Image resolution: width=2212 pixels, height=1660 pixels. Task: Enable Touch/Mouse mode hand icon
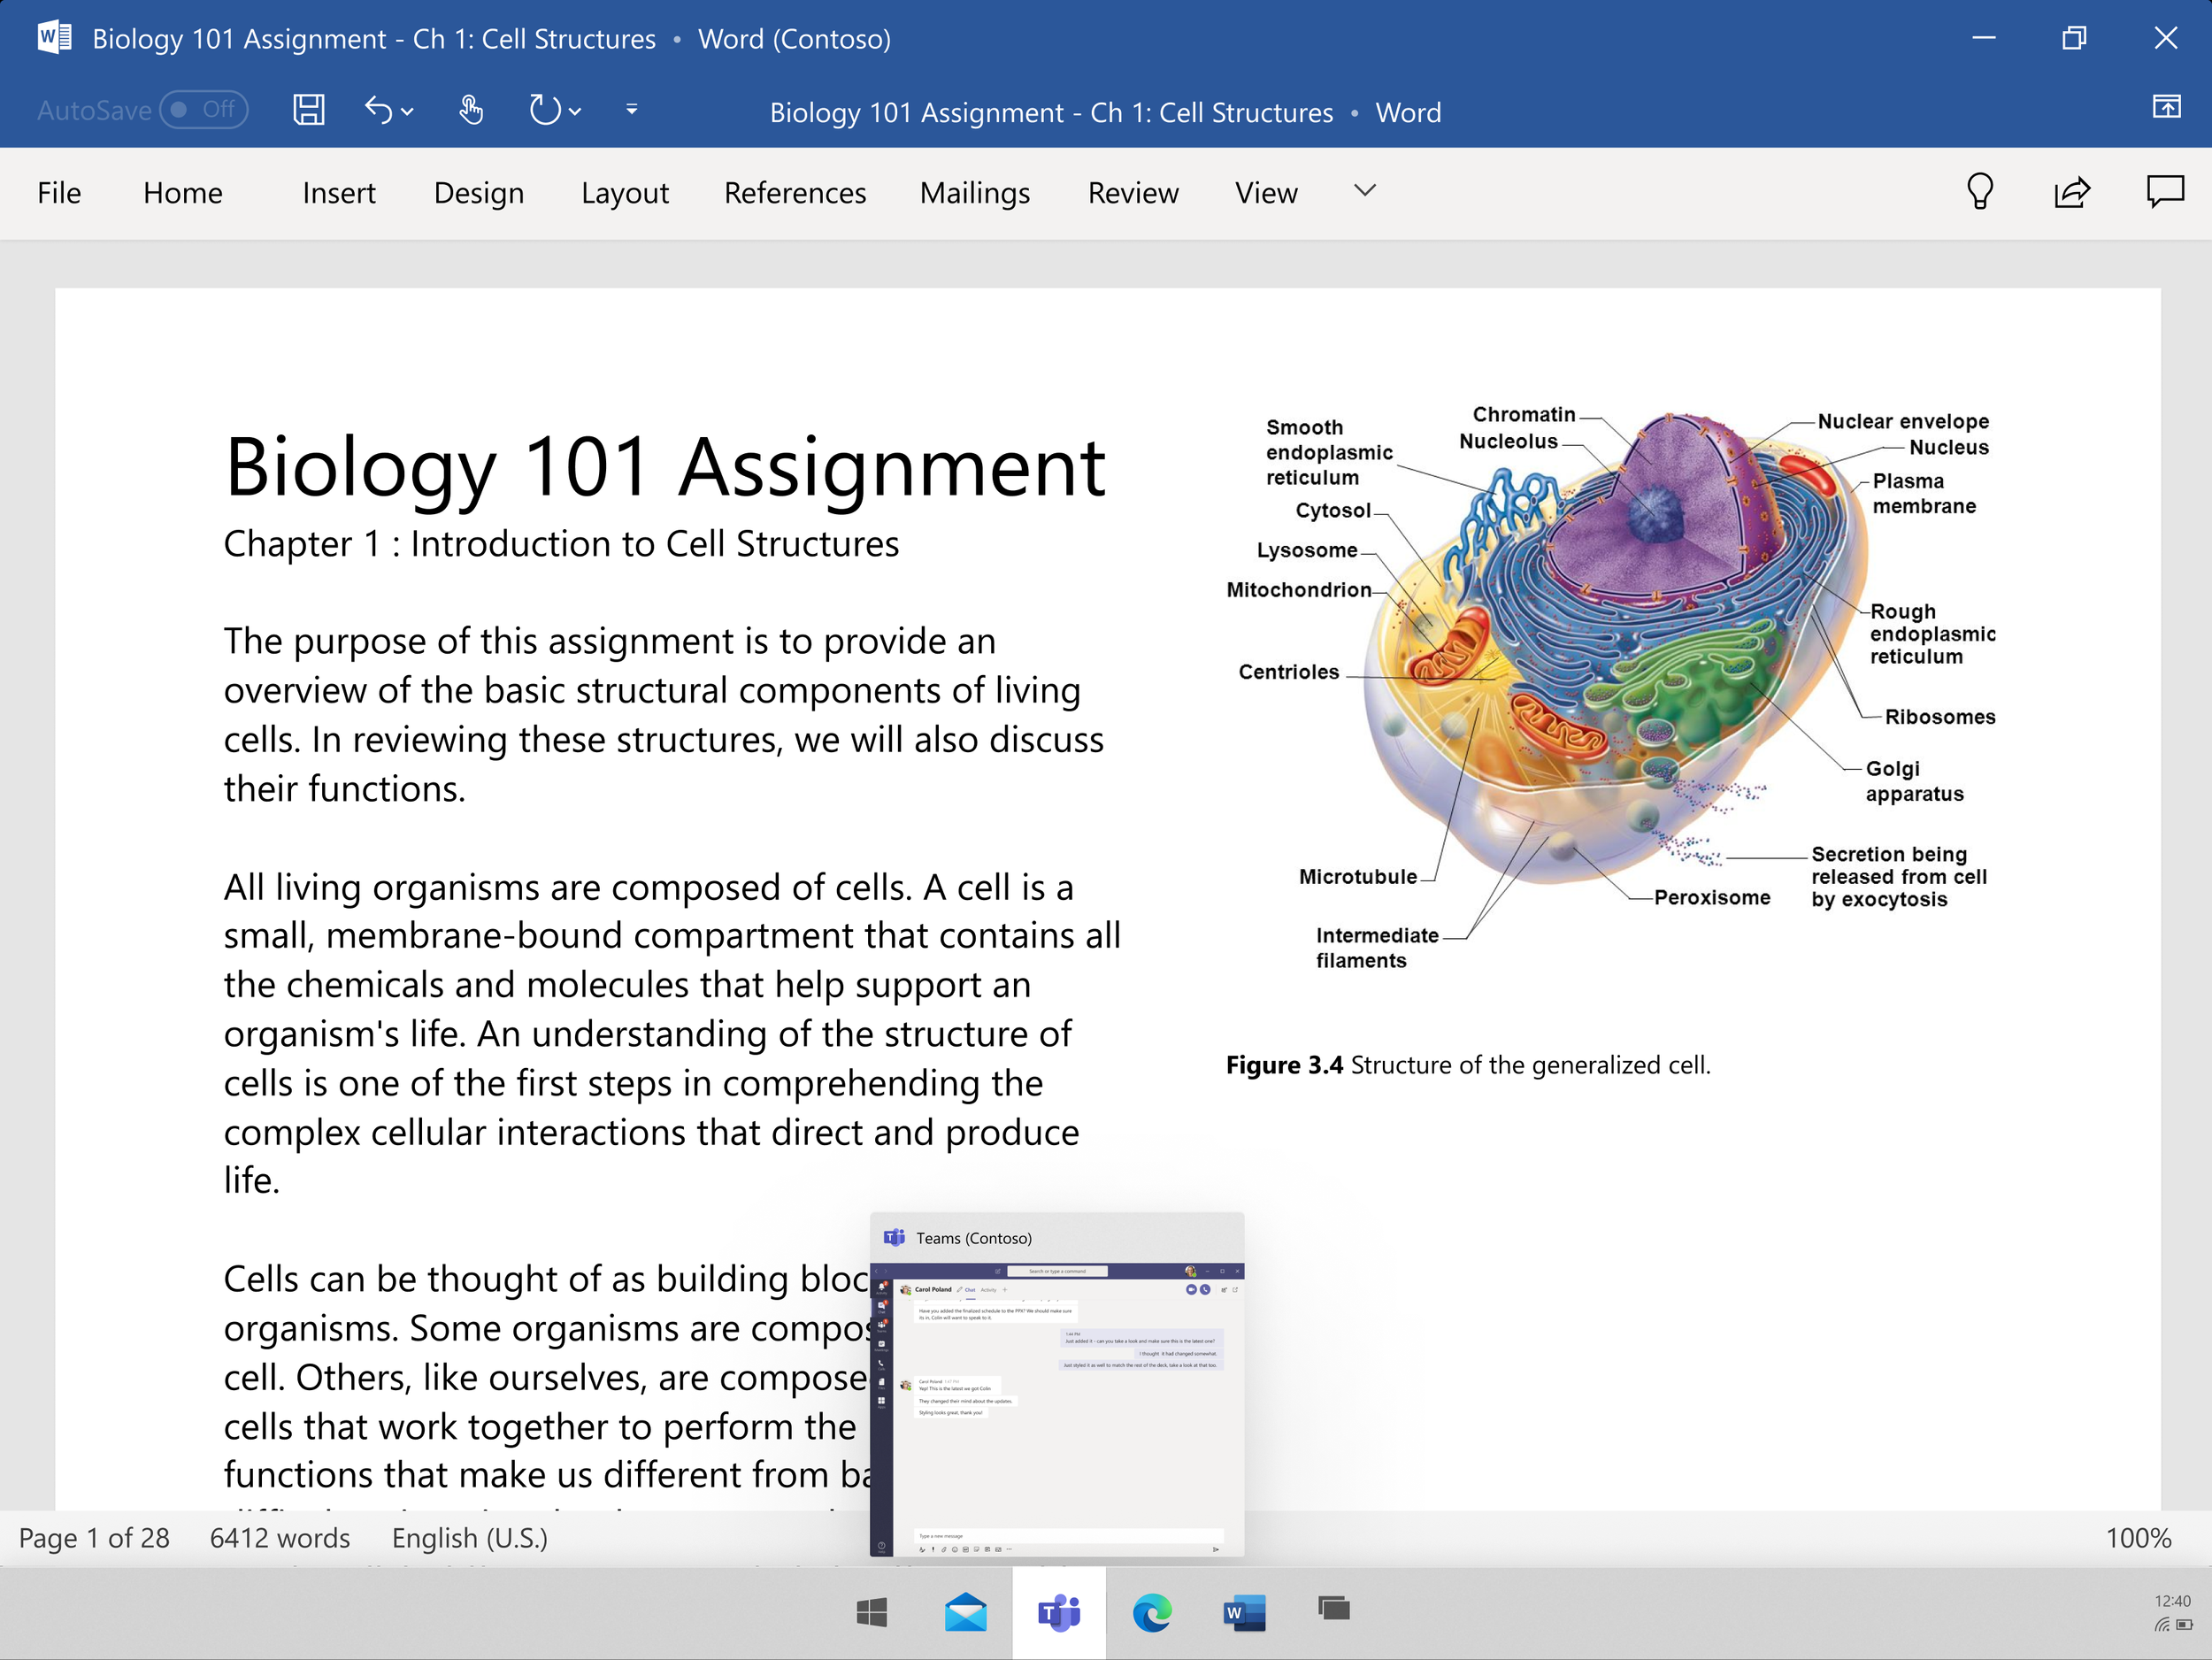[x=471, y=110]
